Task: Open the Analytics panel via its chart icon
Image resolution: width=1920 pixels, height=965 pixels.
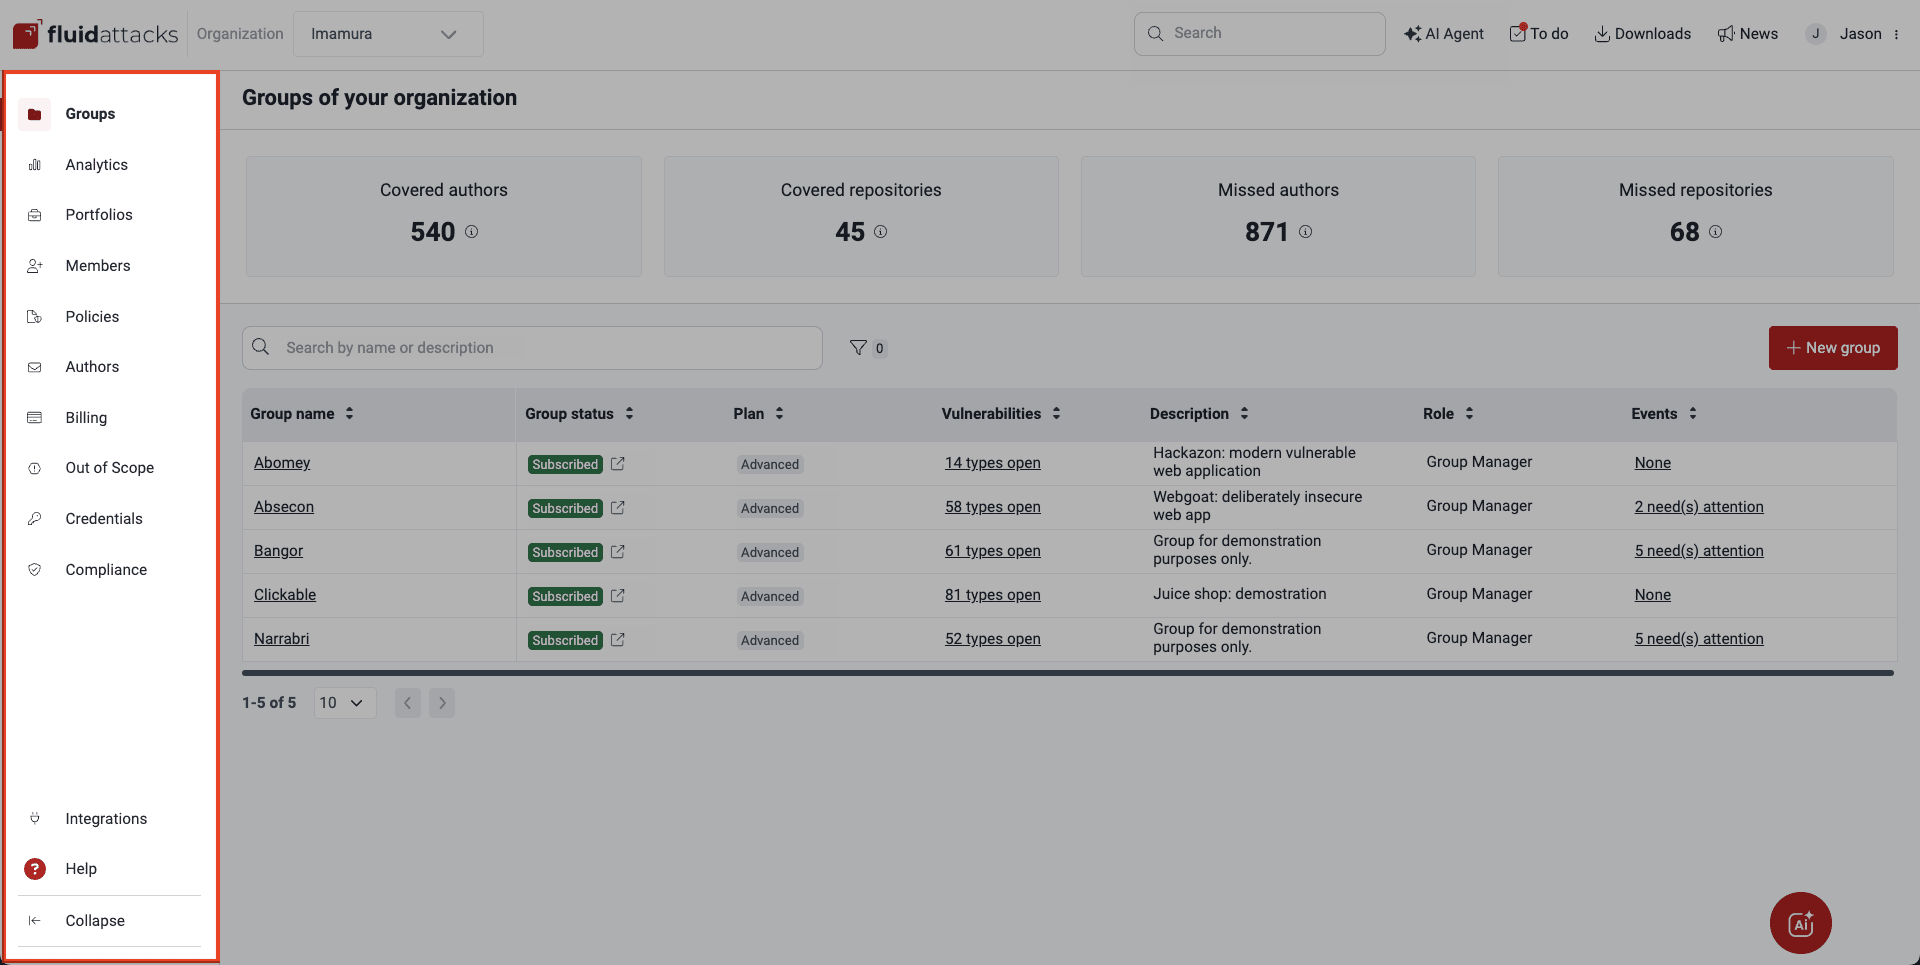Action: pos(35,164)
